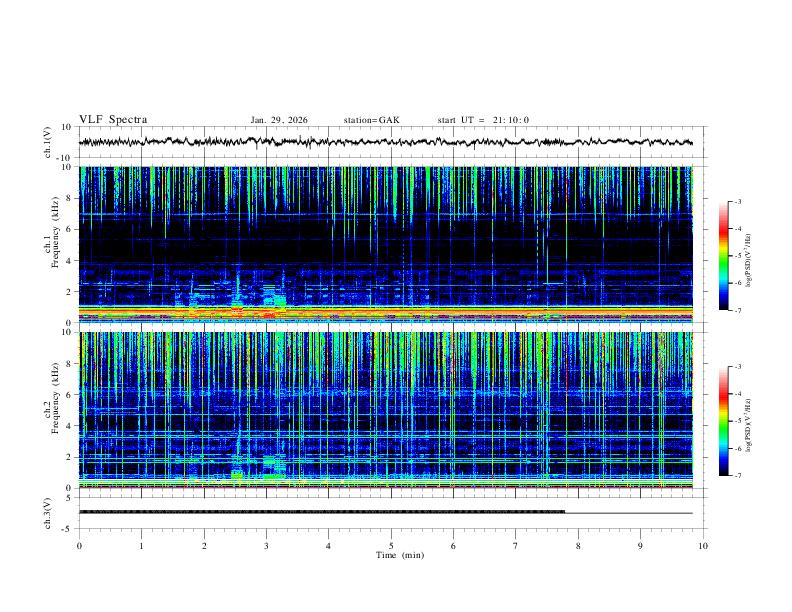Image resolution: width=792 pixels, height=612 pixels.
Task: Click the ch.2 PSD color scale bar
Action: [724, 421]
